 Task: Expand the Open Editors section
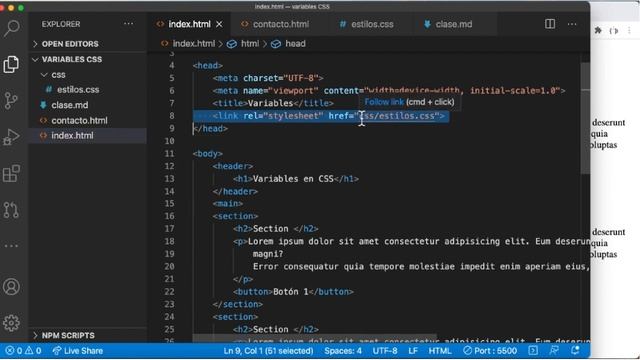tap(70, 44)
